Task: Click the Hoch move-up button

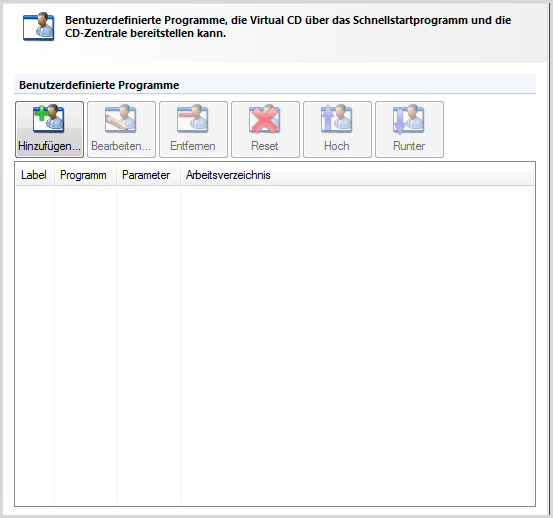Action: (x=337, y=129)
